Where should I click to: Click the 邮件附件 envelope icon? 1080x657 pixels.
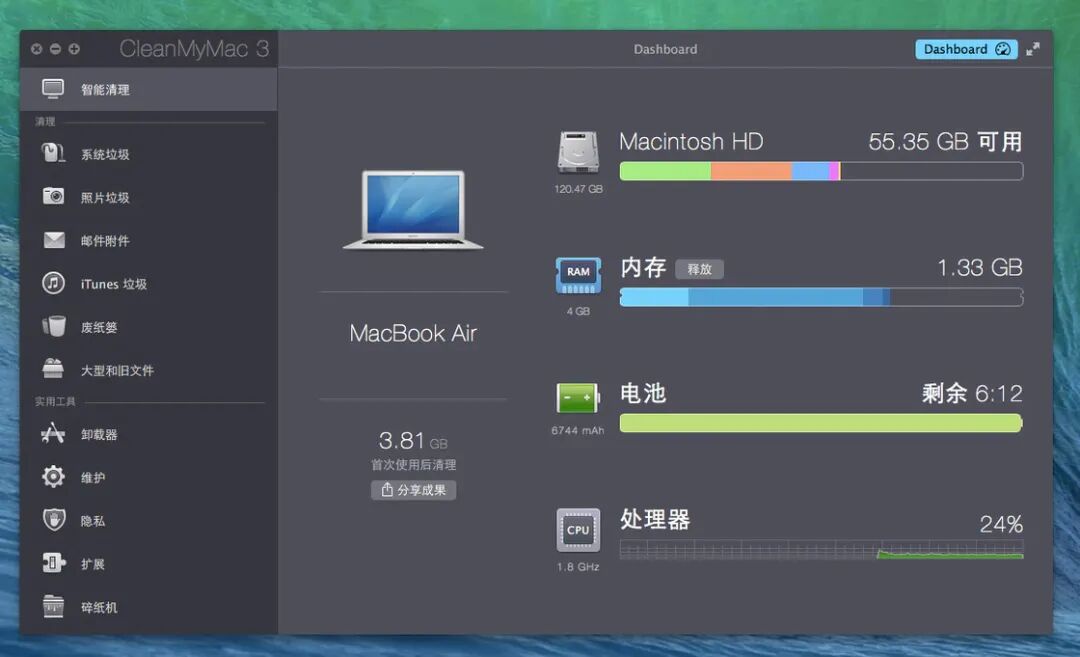point(54,240)
